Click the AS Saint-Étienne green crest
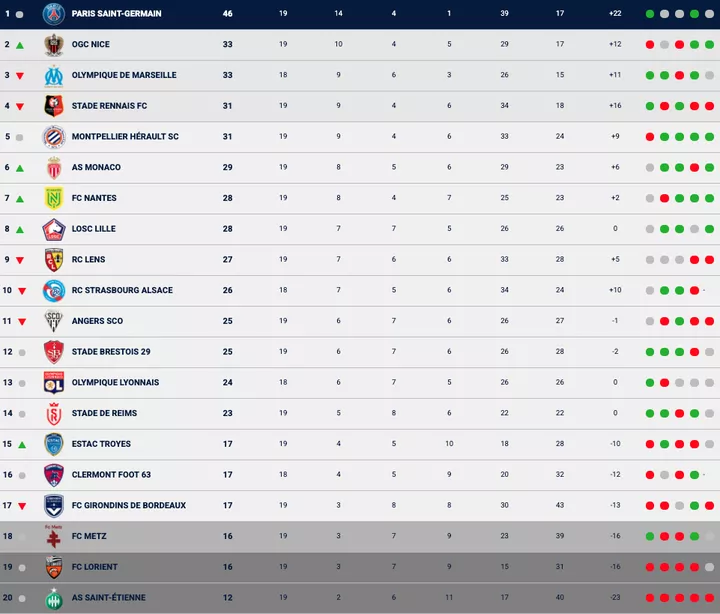This screenshot has height=614, width=720. point(53,598)
